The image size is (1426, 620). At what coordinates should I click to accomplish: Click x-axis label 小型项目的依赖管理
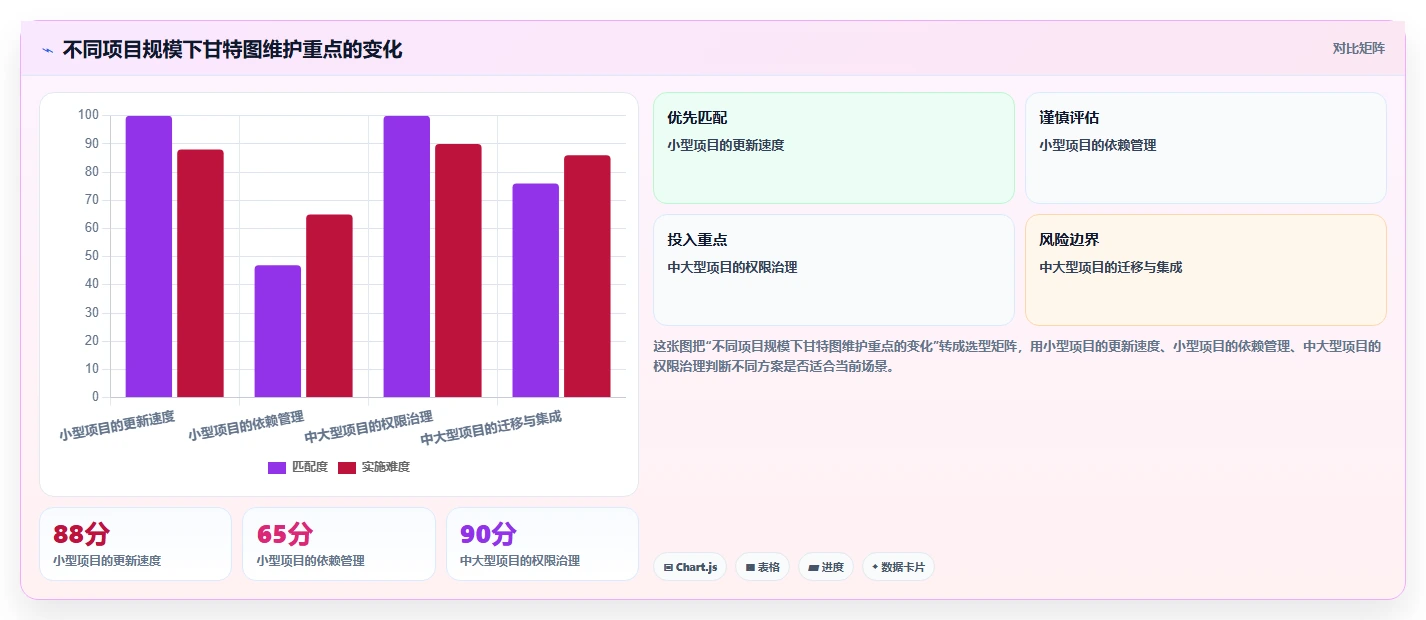245,425
